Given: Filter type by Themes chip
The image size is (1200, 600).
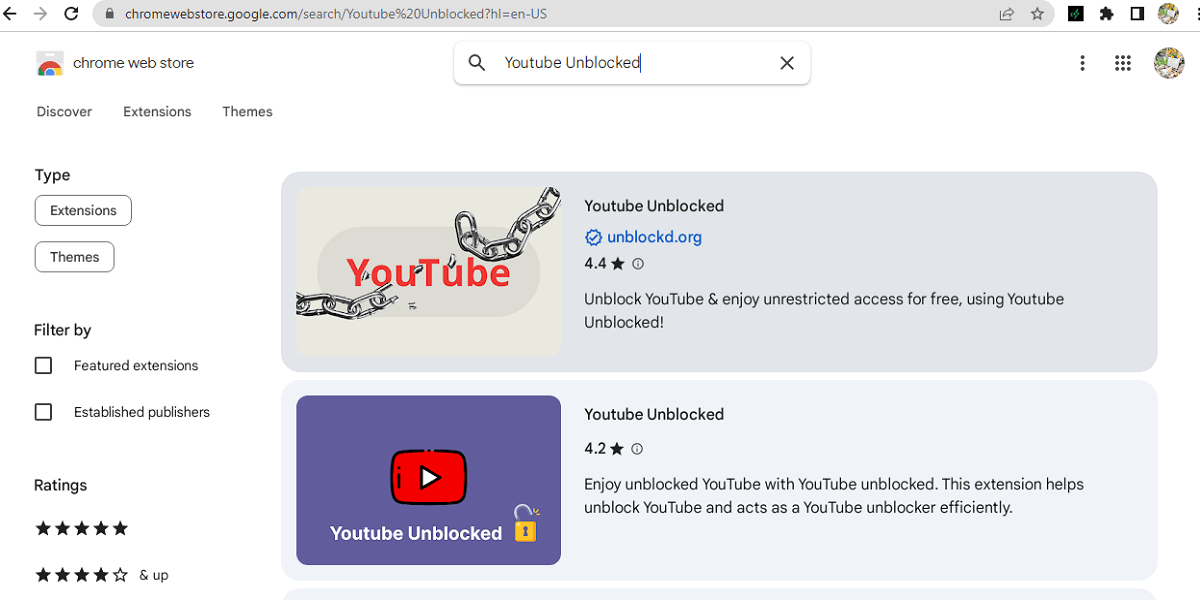Looking at the screenshot, I should click(x=75, y=257).
